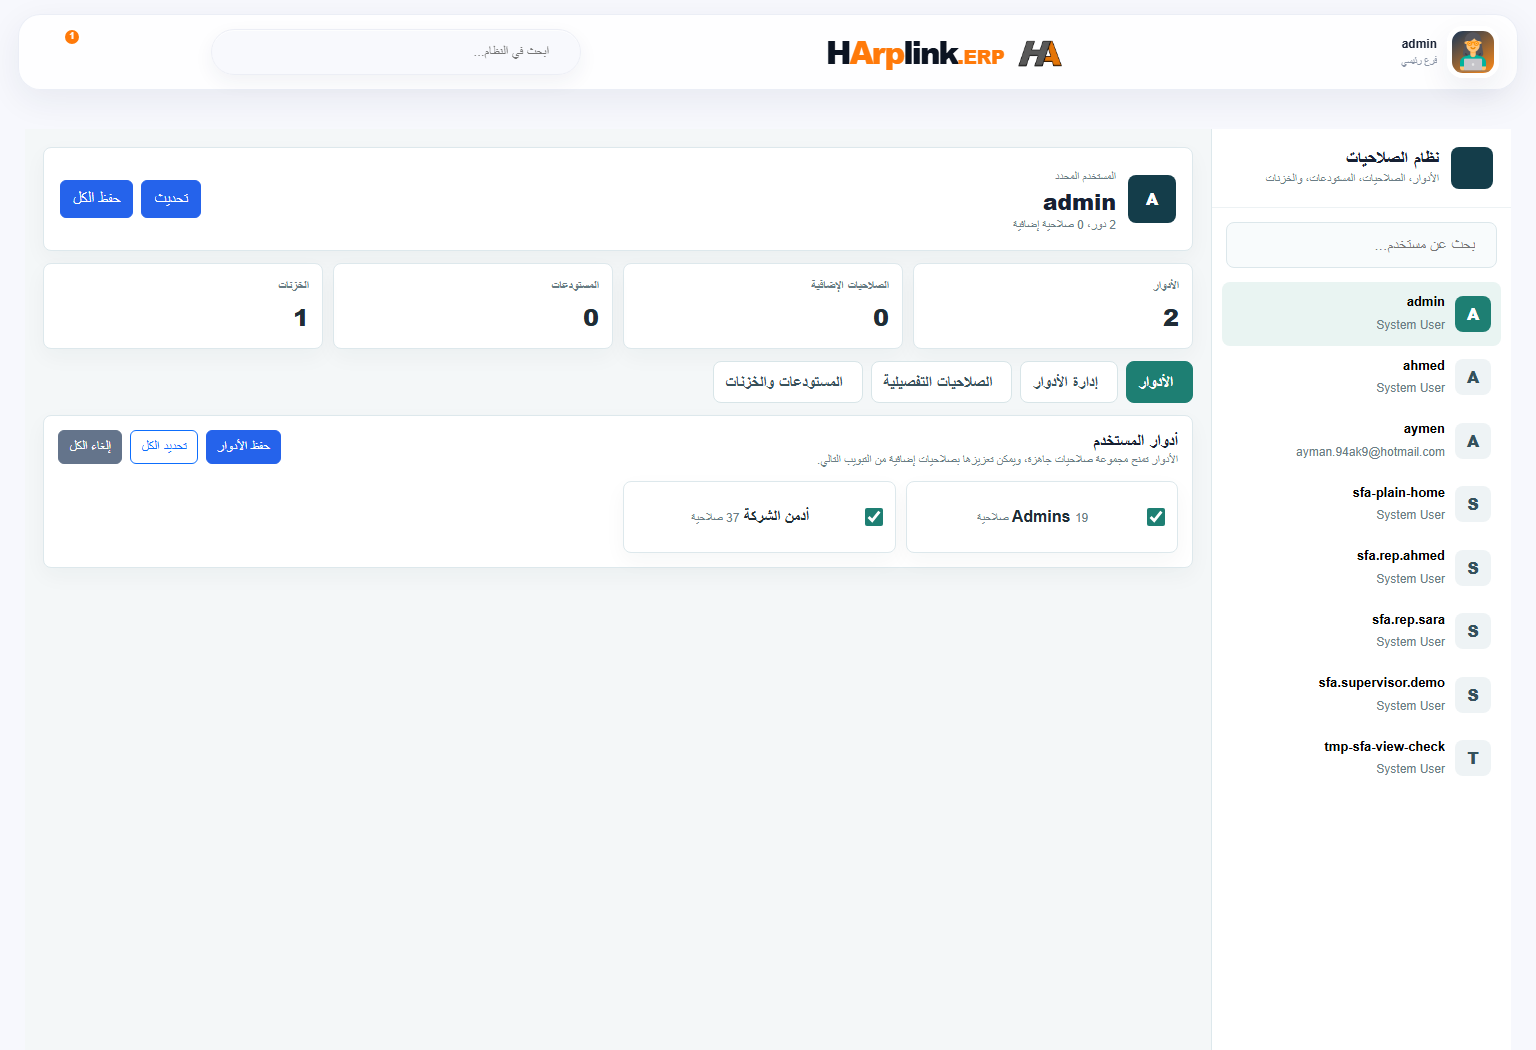
Task: Open the الأدوار tab
Action: tap(1159, 382)
